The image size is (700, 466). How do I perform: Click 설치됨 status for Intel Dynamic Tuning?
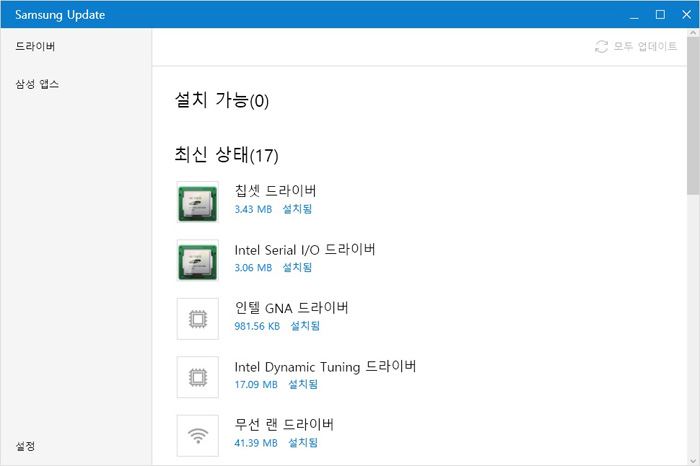coord(303,384)
